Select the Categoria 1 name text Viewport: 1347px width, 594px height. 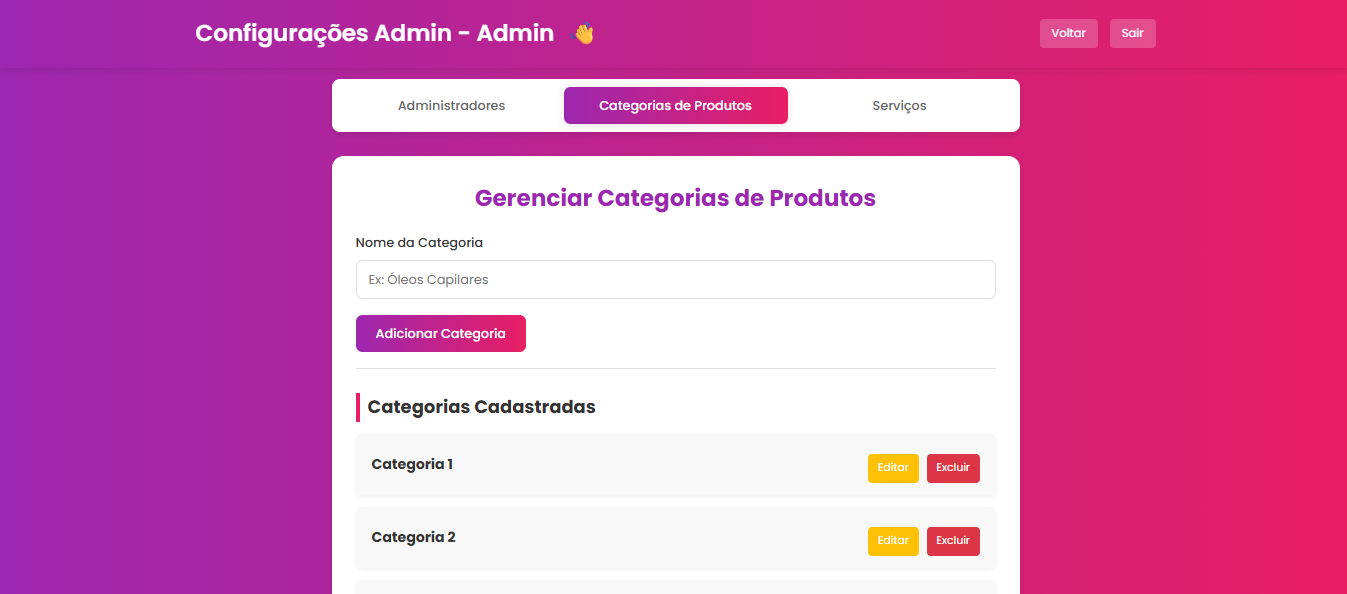tap(412, 464)
